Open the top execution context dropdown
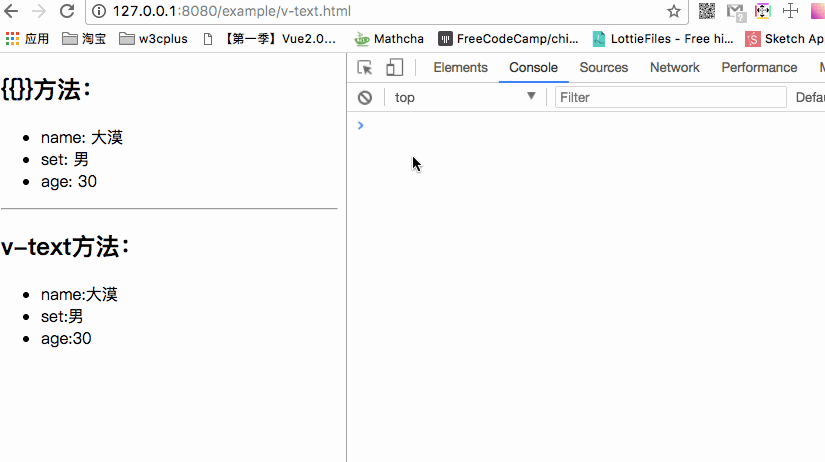This screenshot has height=462, width=825. 465,97
